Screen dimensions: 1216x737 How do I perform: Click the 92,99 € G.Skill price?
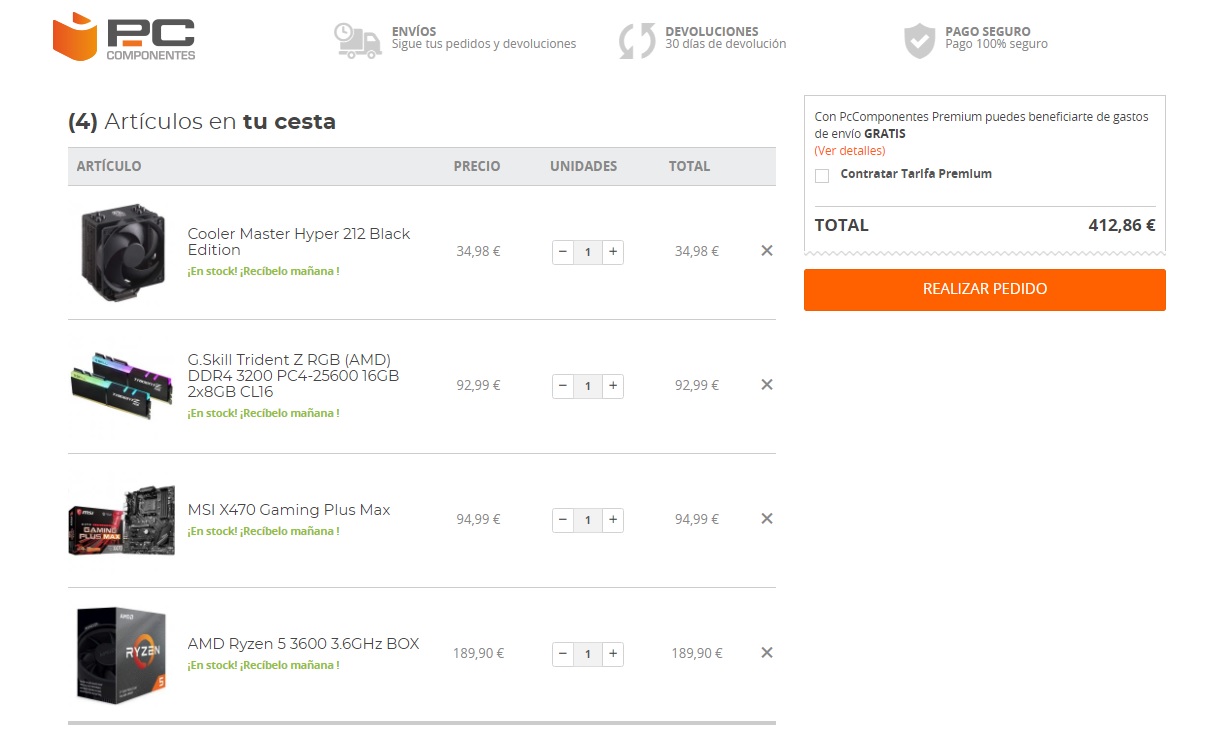click(x=479, y=385)
